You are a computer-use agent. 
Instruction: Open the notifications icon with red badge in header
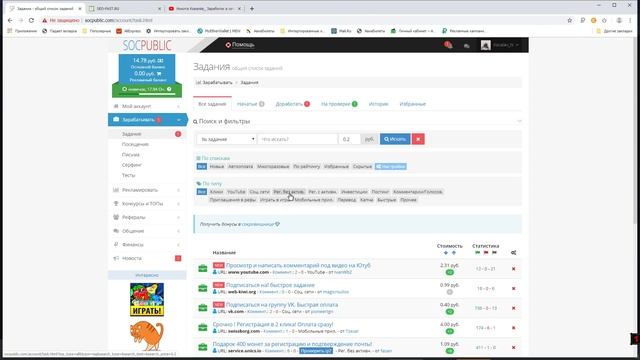[448, 45]
